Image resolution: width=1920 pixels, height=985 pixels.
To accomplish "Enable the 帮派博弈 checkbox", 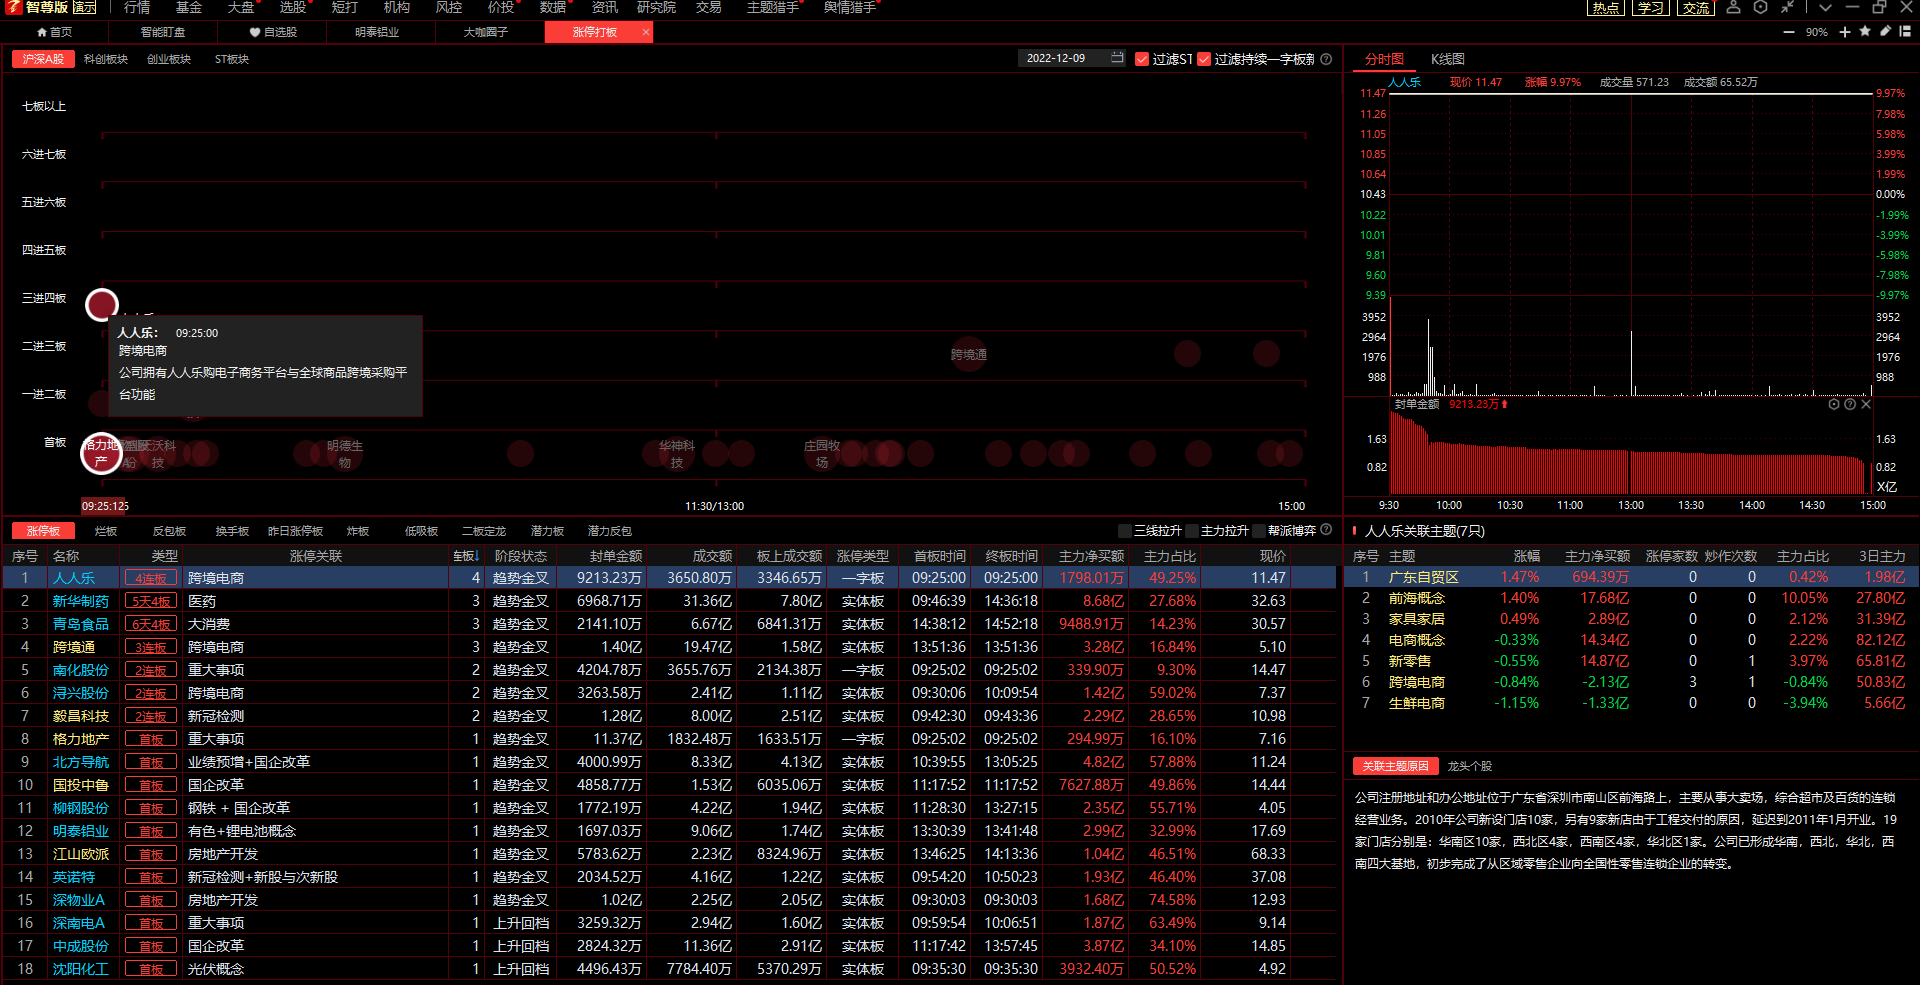I will (x=1259, y=531).
